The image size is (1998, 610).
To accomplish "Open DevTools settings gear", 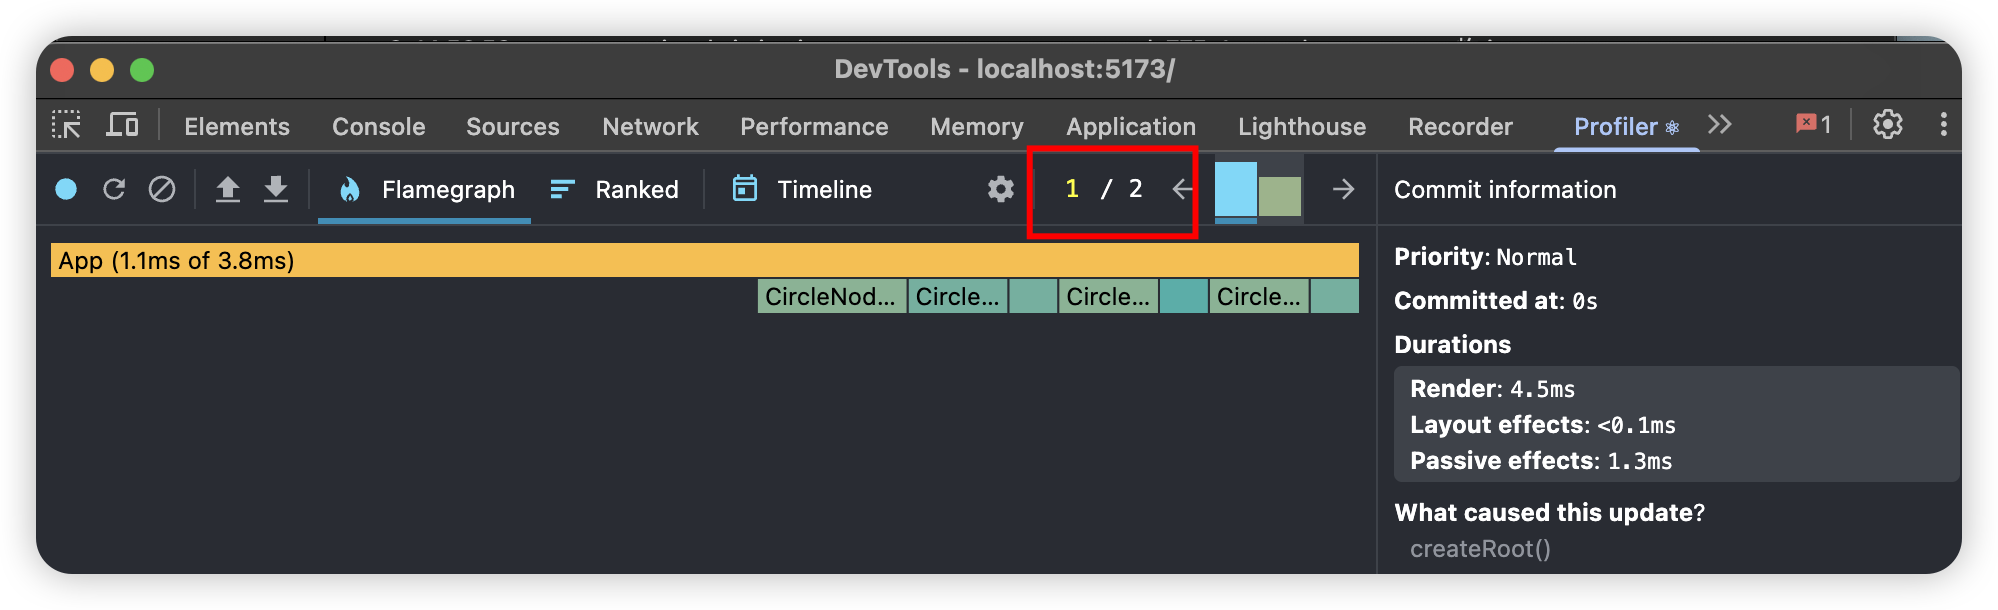I will (x=1887, y=125).
